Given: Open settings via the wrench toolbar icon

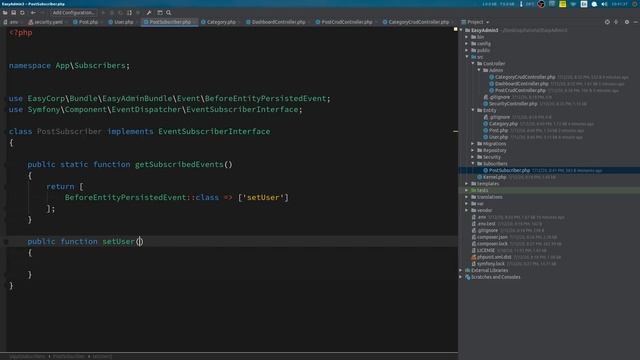Looking at the screenshot, I should (x=149, y=13).
